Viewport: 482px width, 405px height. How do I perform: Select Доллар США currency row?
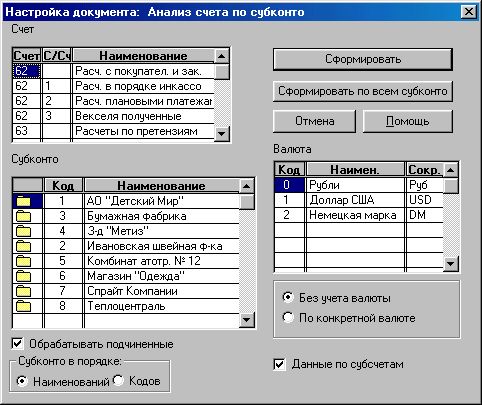click(359, 200)
